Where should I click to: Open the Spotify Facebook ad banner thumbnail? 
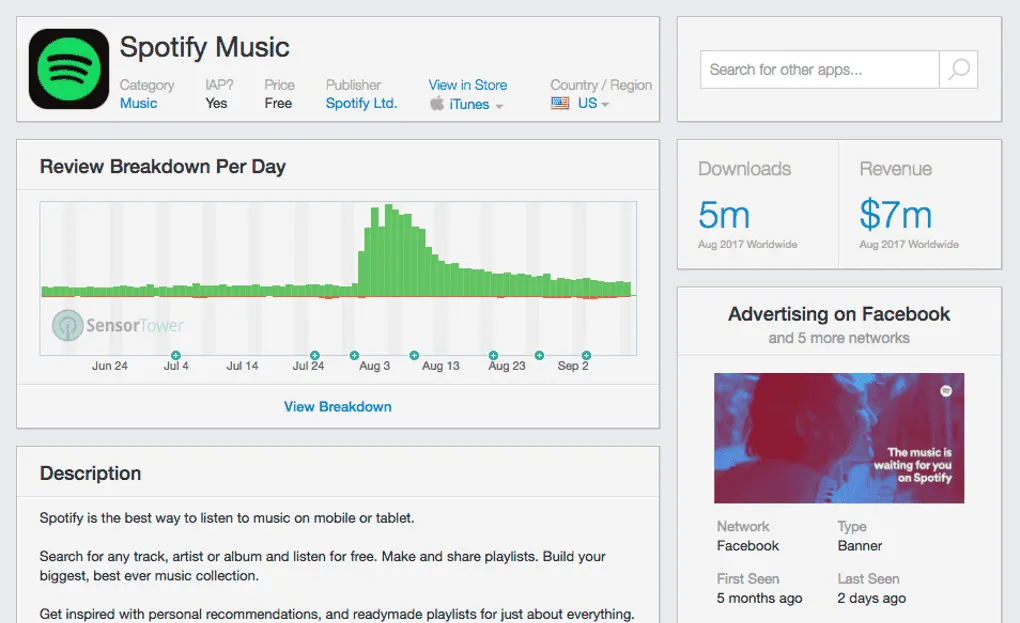point(839,438)
